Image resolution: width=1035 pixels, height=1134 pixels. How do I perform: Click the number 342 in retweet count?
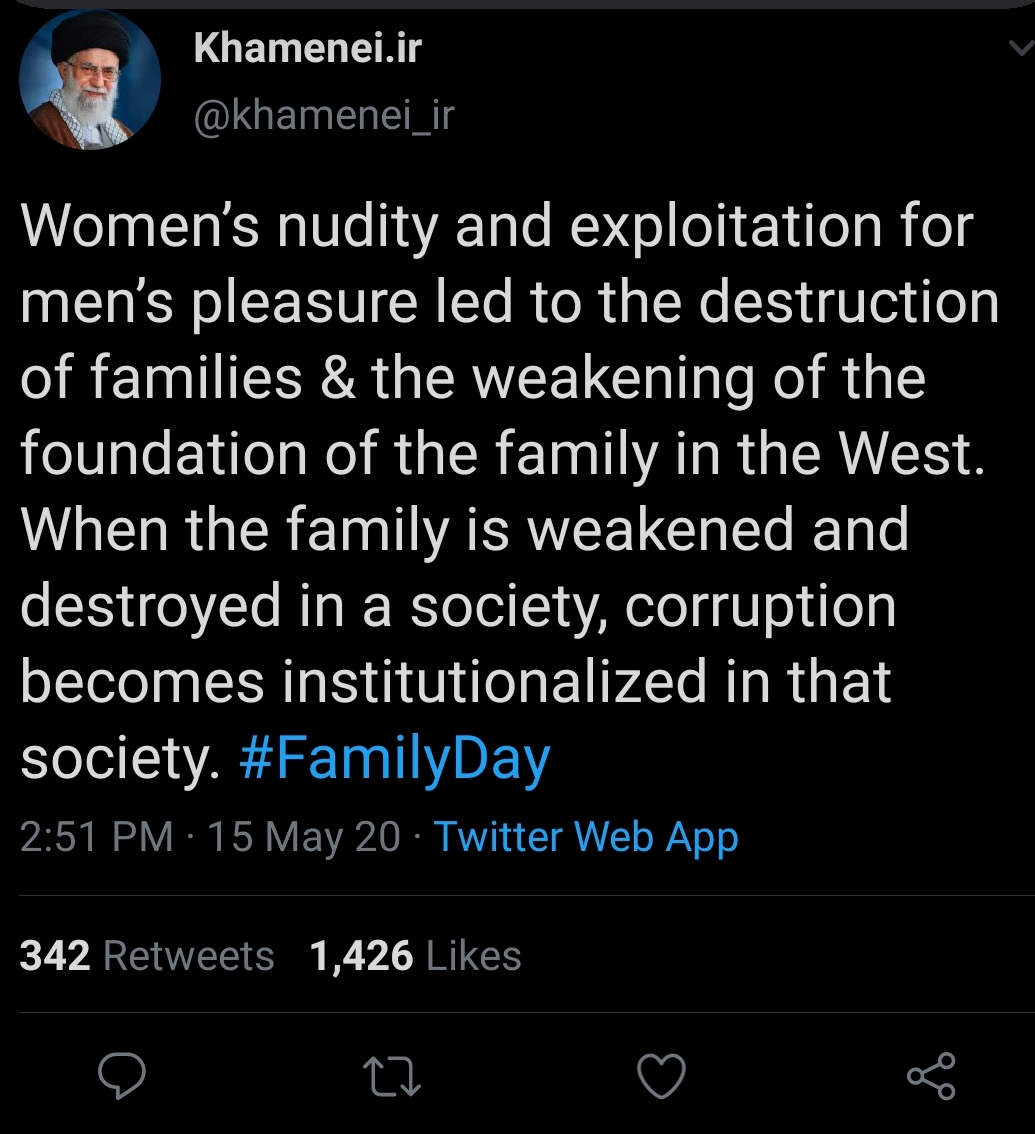[55, 956]
